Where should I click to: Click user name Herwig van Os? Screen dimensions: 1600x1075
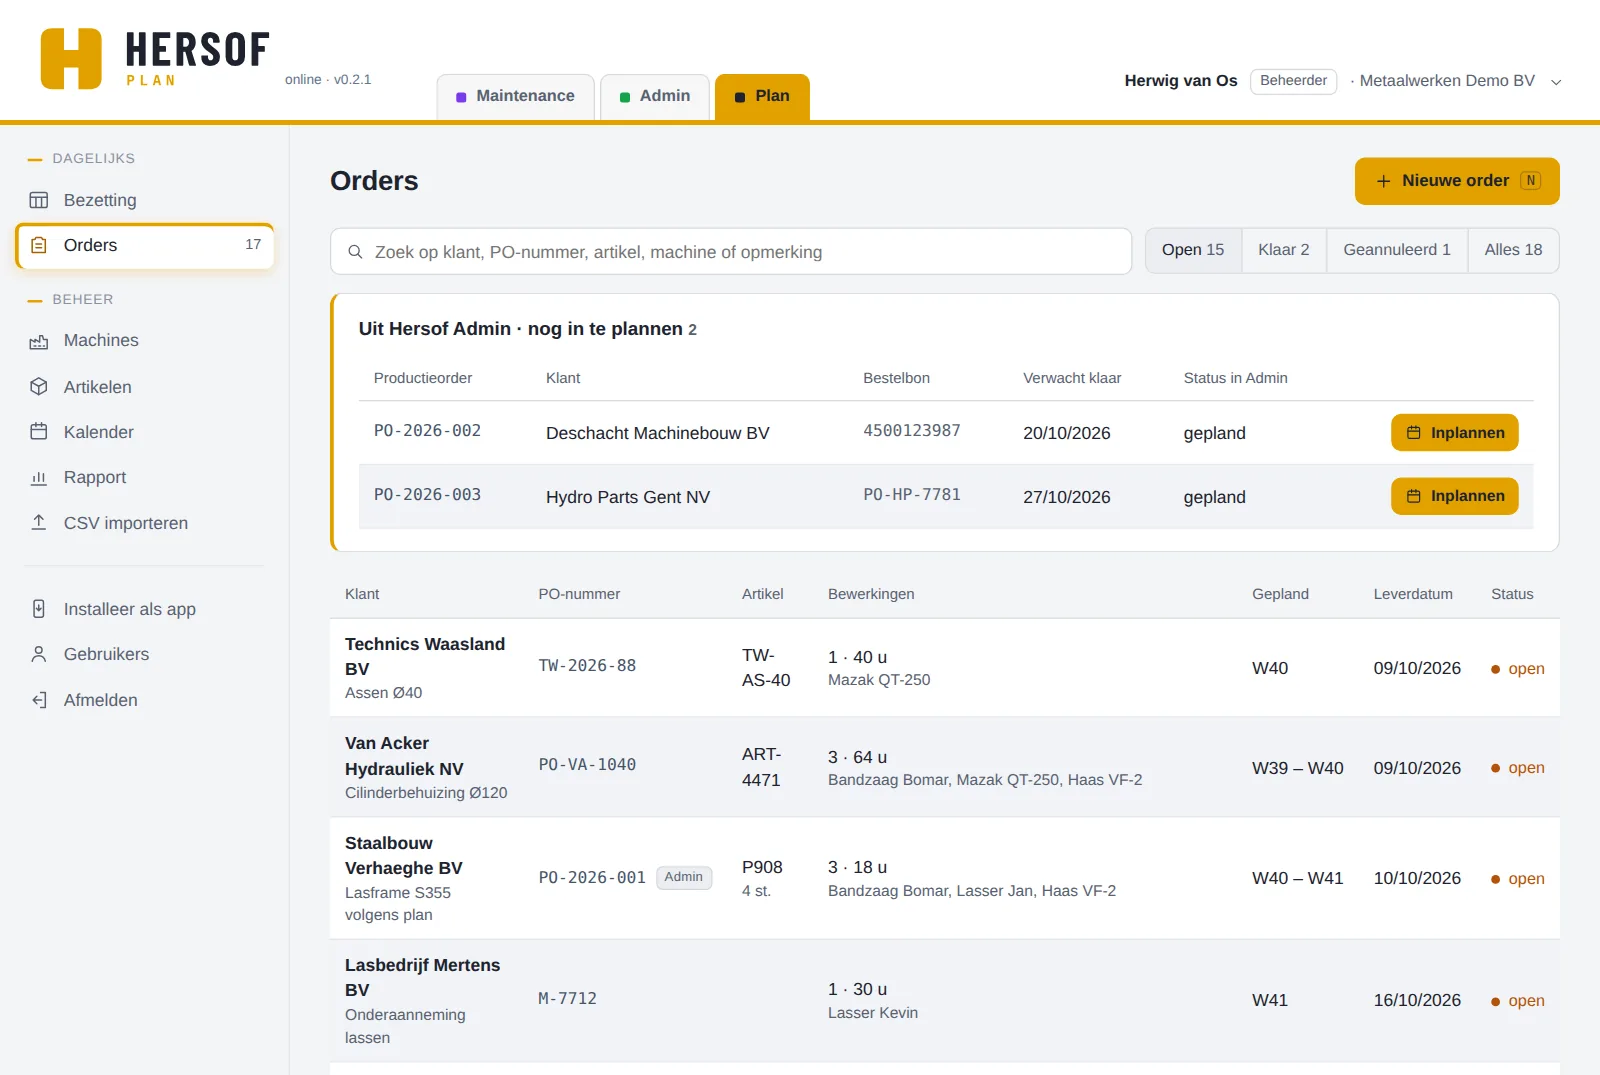(x=1181, y=81)
